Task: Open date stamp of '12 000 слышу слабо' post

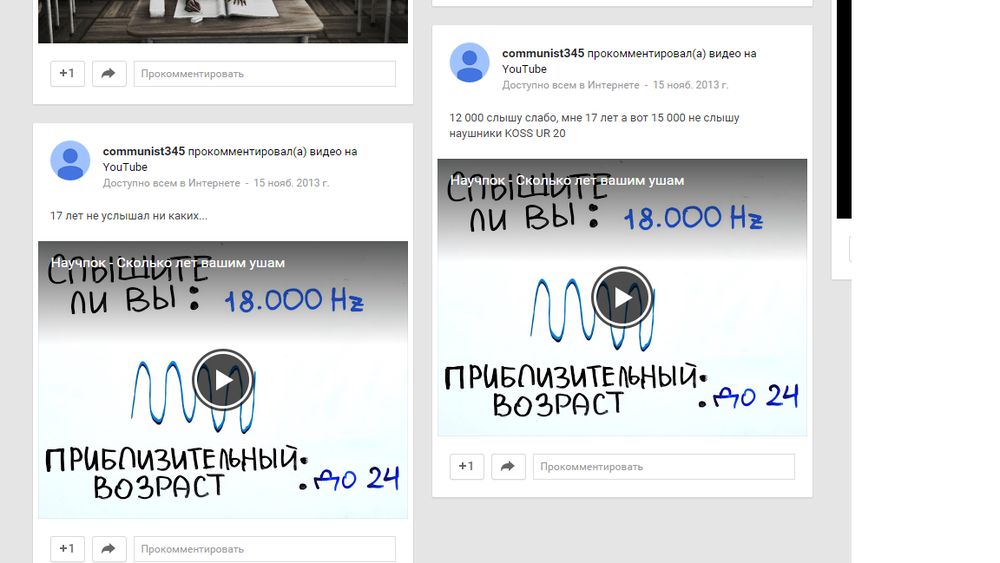Action: point(691,85)
